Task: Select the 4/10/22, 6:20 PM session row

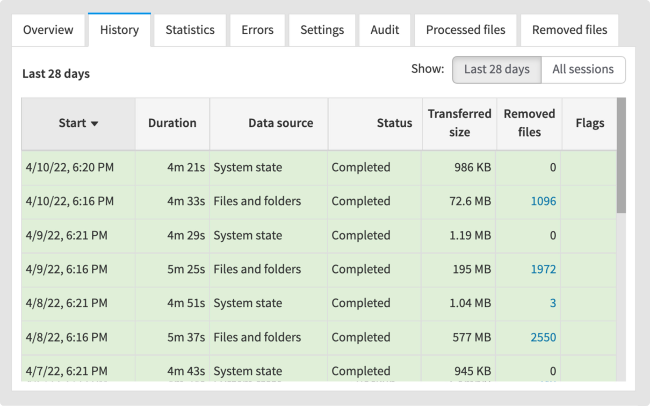Action: tap(319, 168)
